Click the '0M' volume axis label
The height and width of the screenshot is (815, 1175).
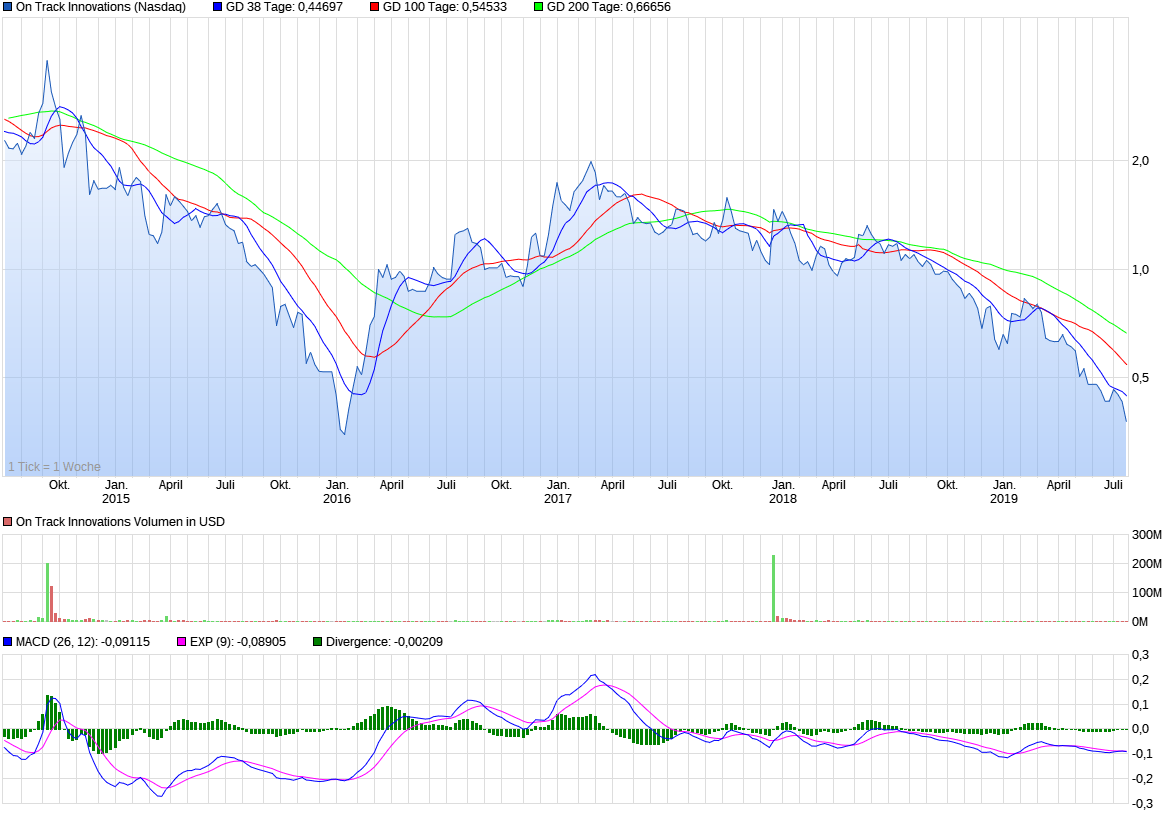tap(1140, 621)
